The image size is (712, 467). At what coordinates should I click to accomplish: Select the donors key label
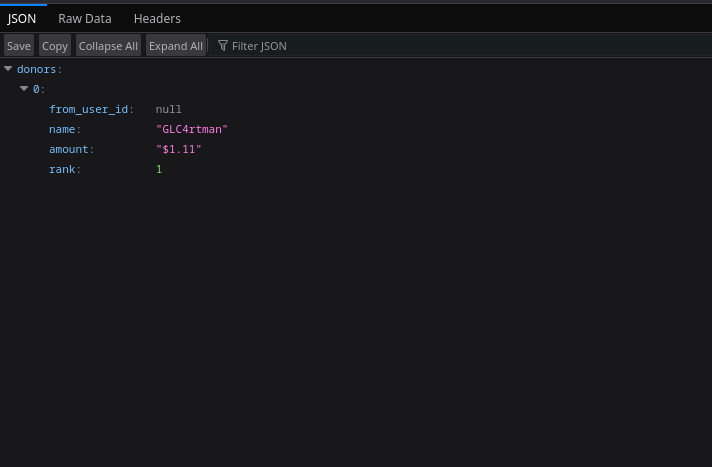36,69
